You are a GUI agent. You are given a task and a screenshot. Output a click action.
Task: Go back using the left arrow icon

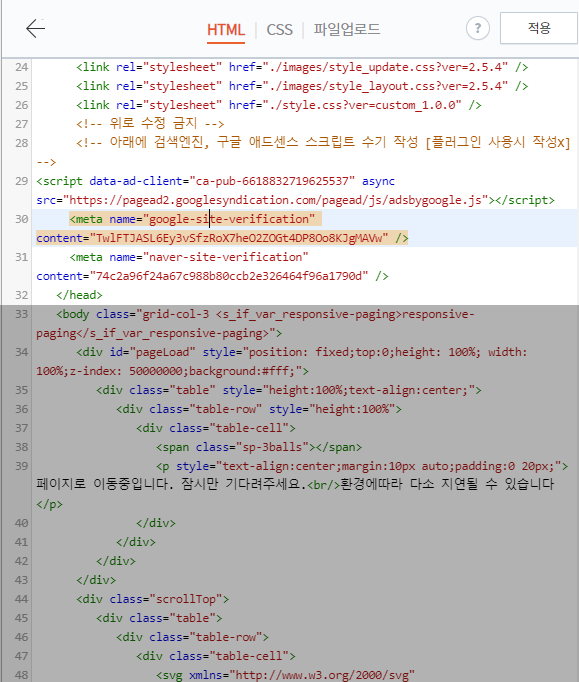(35, 29)
